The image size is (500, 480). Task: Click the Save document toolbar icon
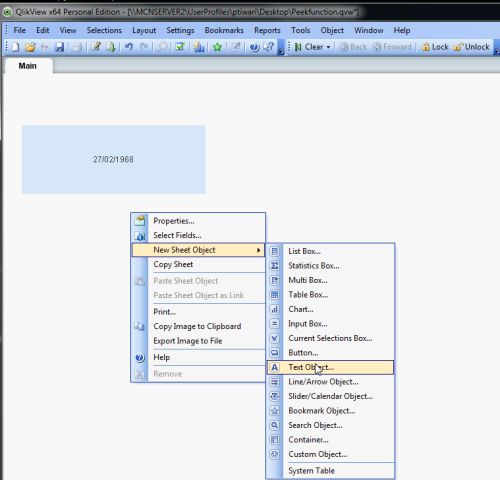pyautogui.click(x=59, y=47)
